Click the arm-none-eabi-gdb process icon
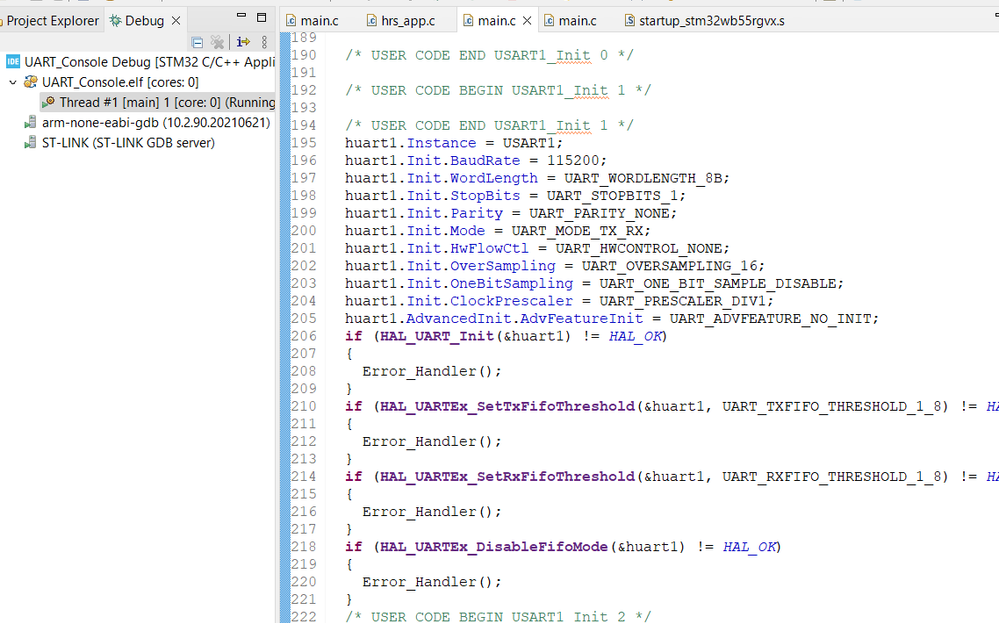The height and width of the screenshot is (623, 999). tap(30, 122)
